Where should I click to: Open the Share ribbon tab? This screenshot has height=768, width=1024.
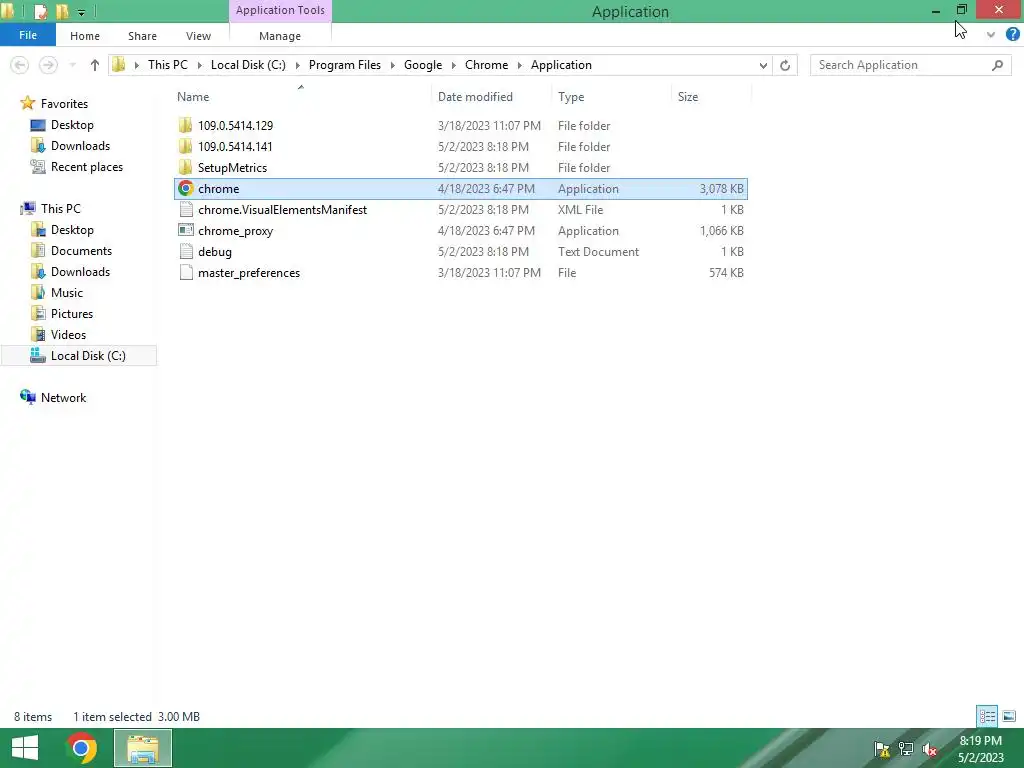tap(142, 36)
